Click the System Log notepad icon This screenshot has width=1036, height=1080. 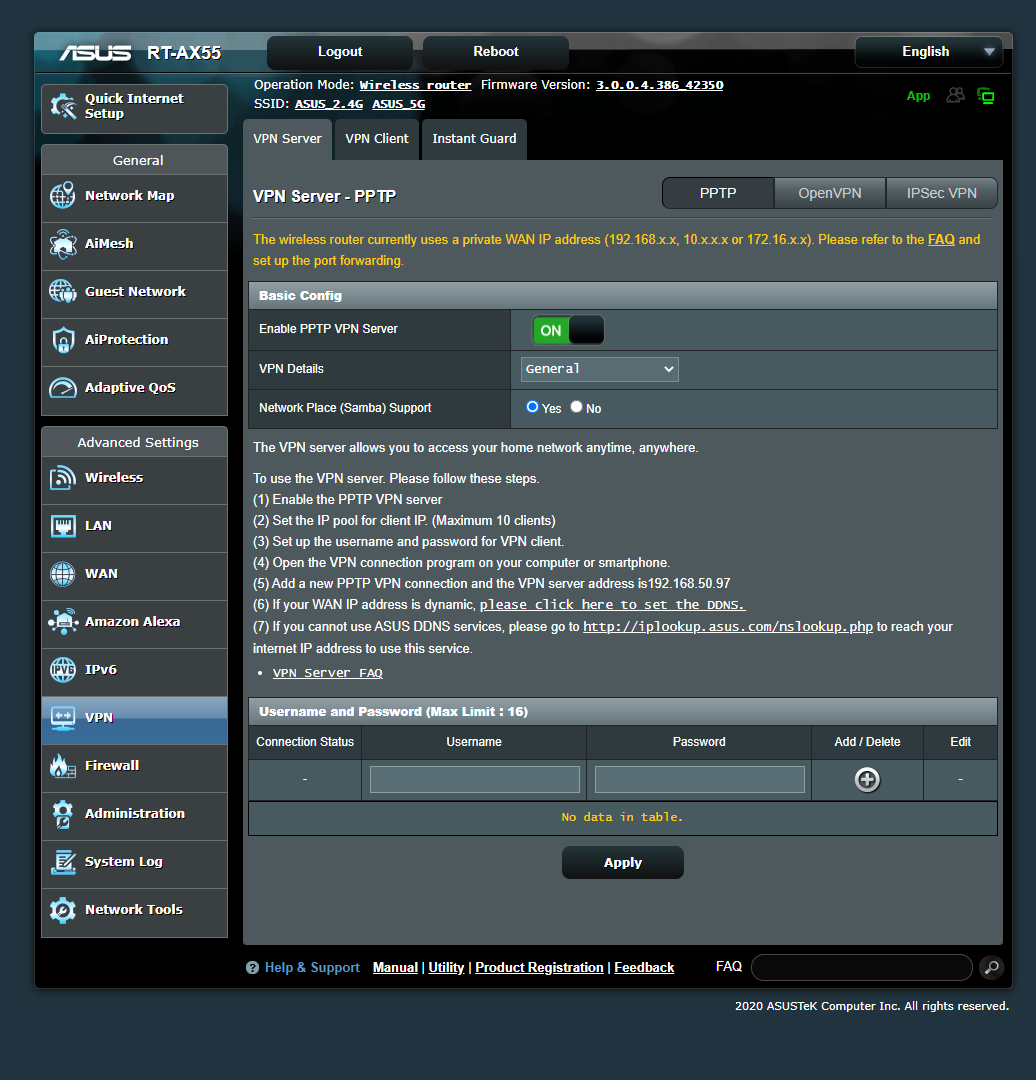pyautogui.click(x=63, y=862)
